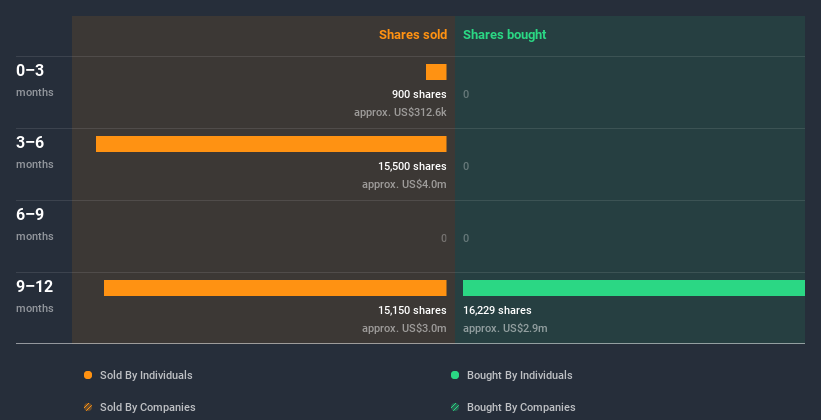
Task: Click the approx. US$2.9m value
Action: 505,328
